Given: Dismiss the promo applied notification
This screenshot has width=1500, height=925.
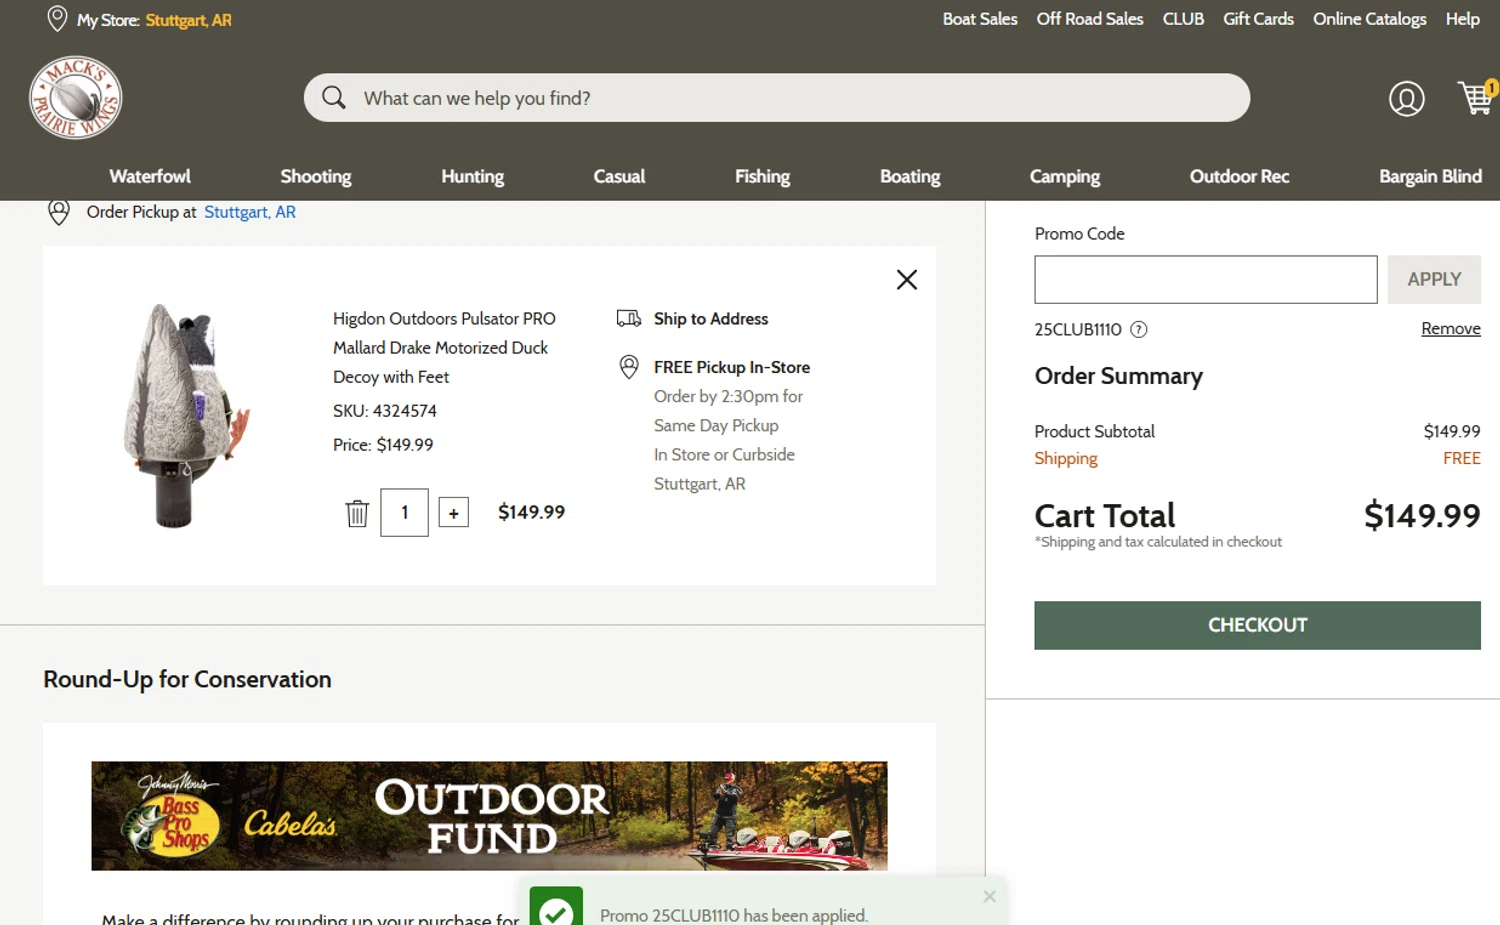Looking at the screenshot, I should [989, 896].
